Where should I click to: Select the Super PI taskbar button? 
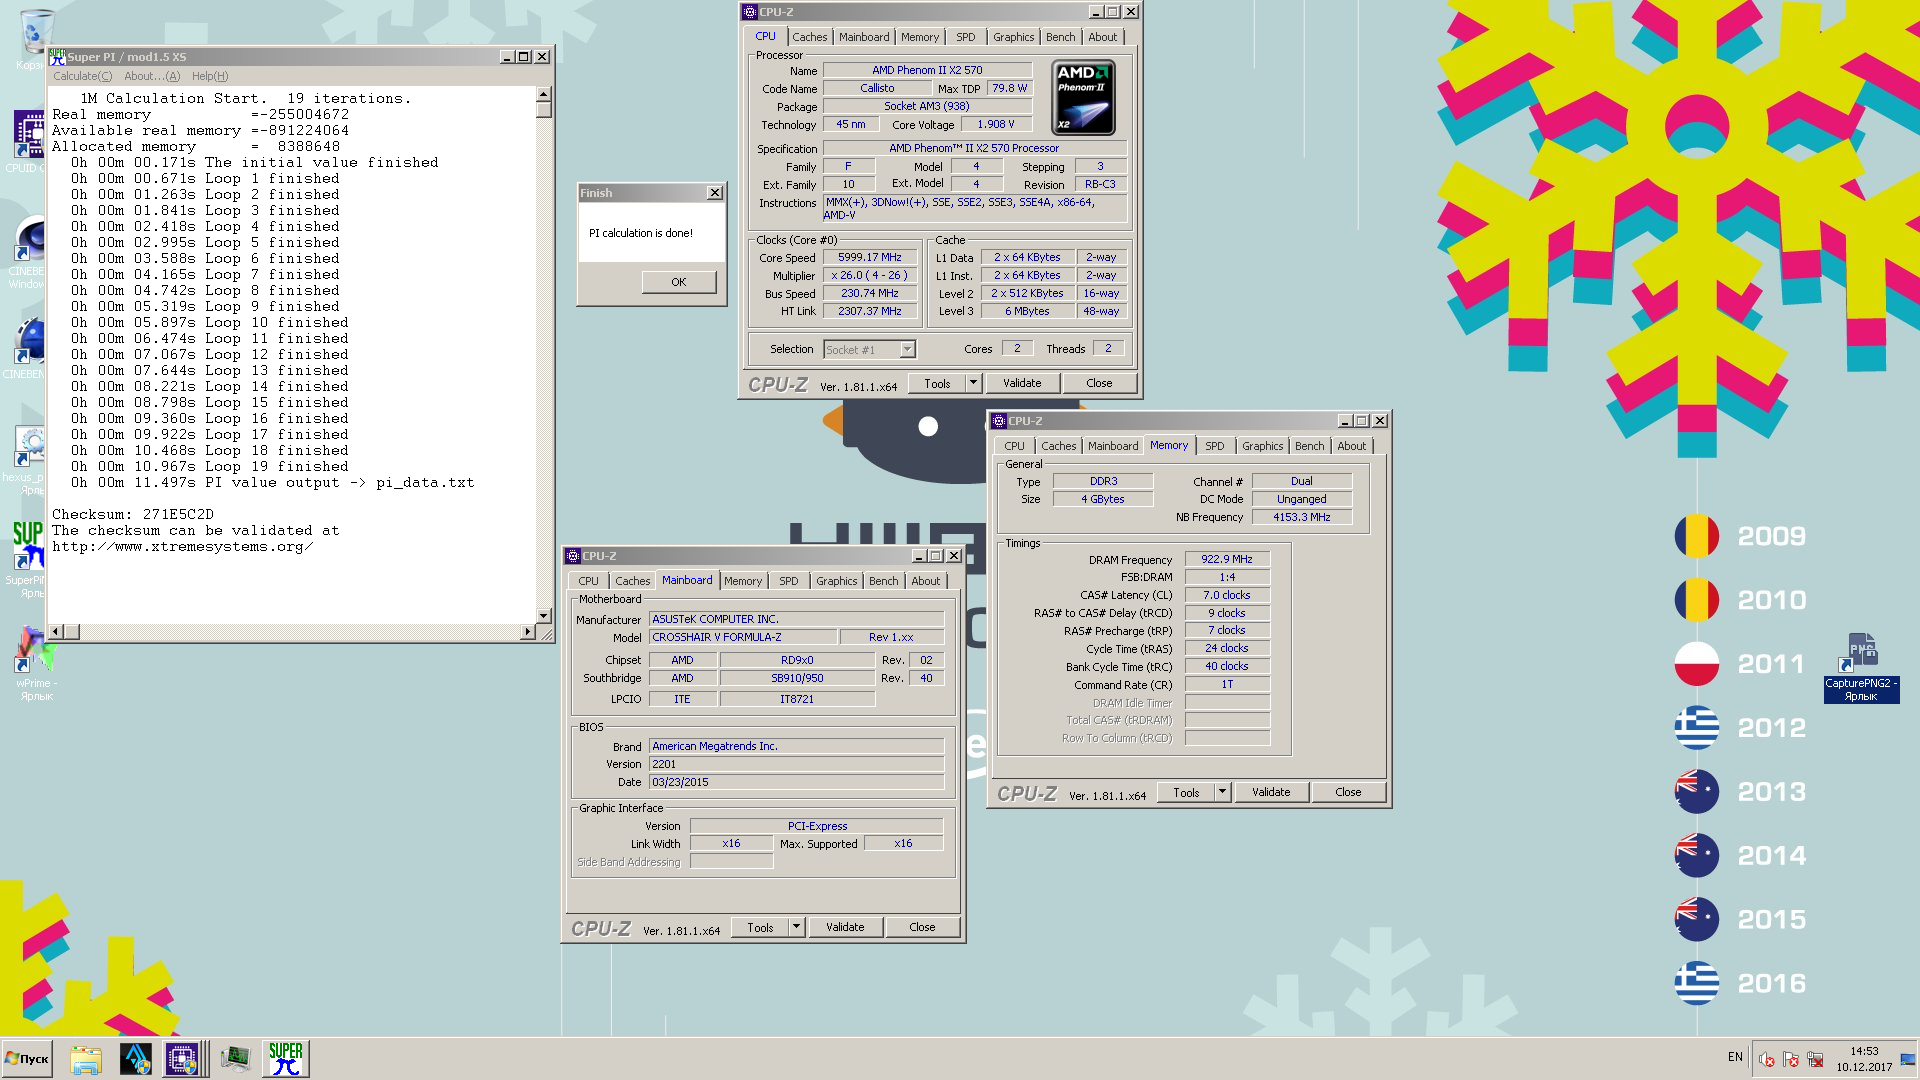(x=285, y=1059)
